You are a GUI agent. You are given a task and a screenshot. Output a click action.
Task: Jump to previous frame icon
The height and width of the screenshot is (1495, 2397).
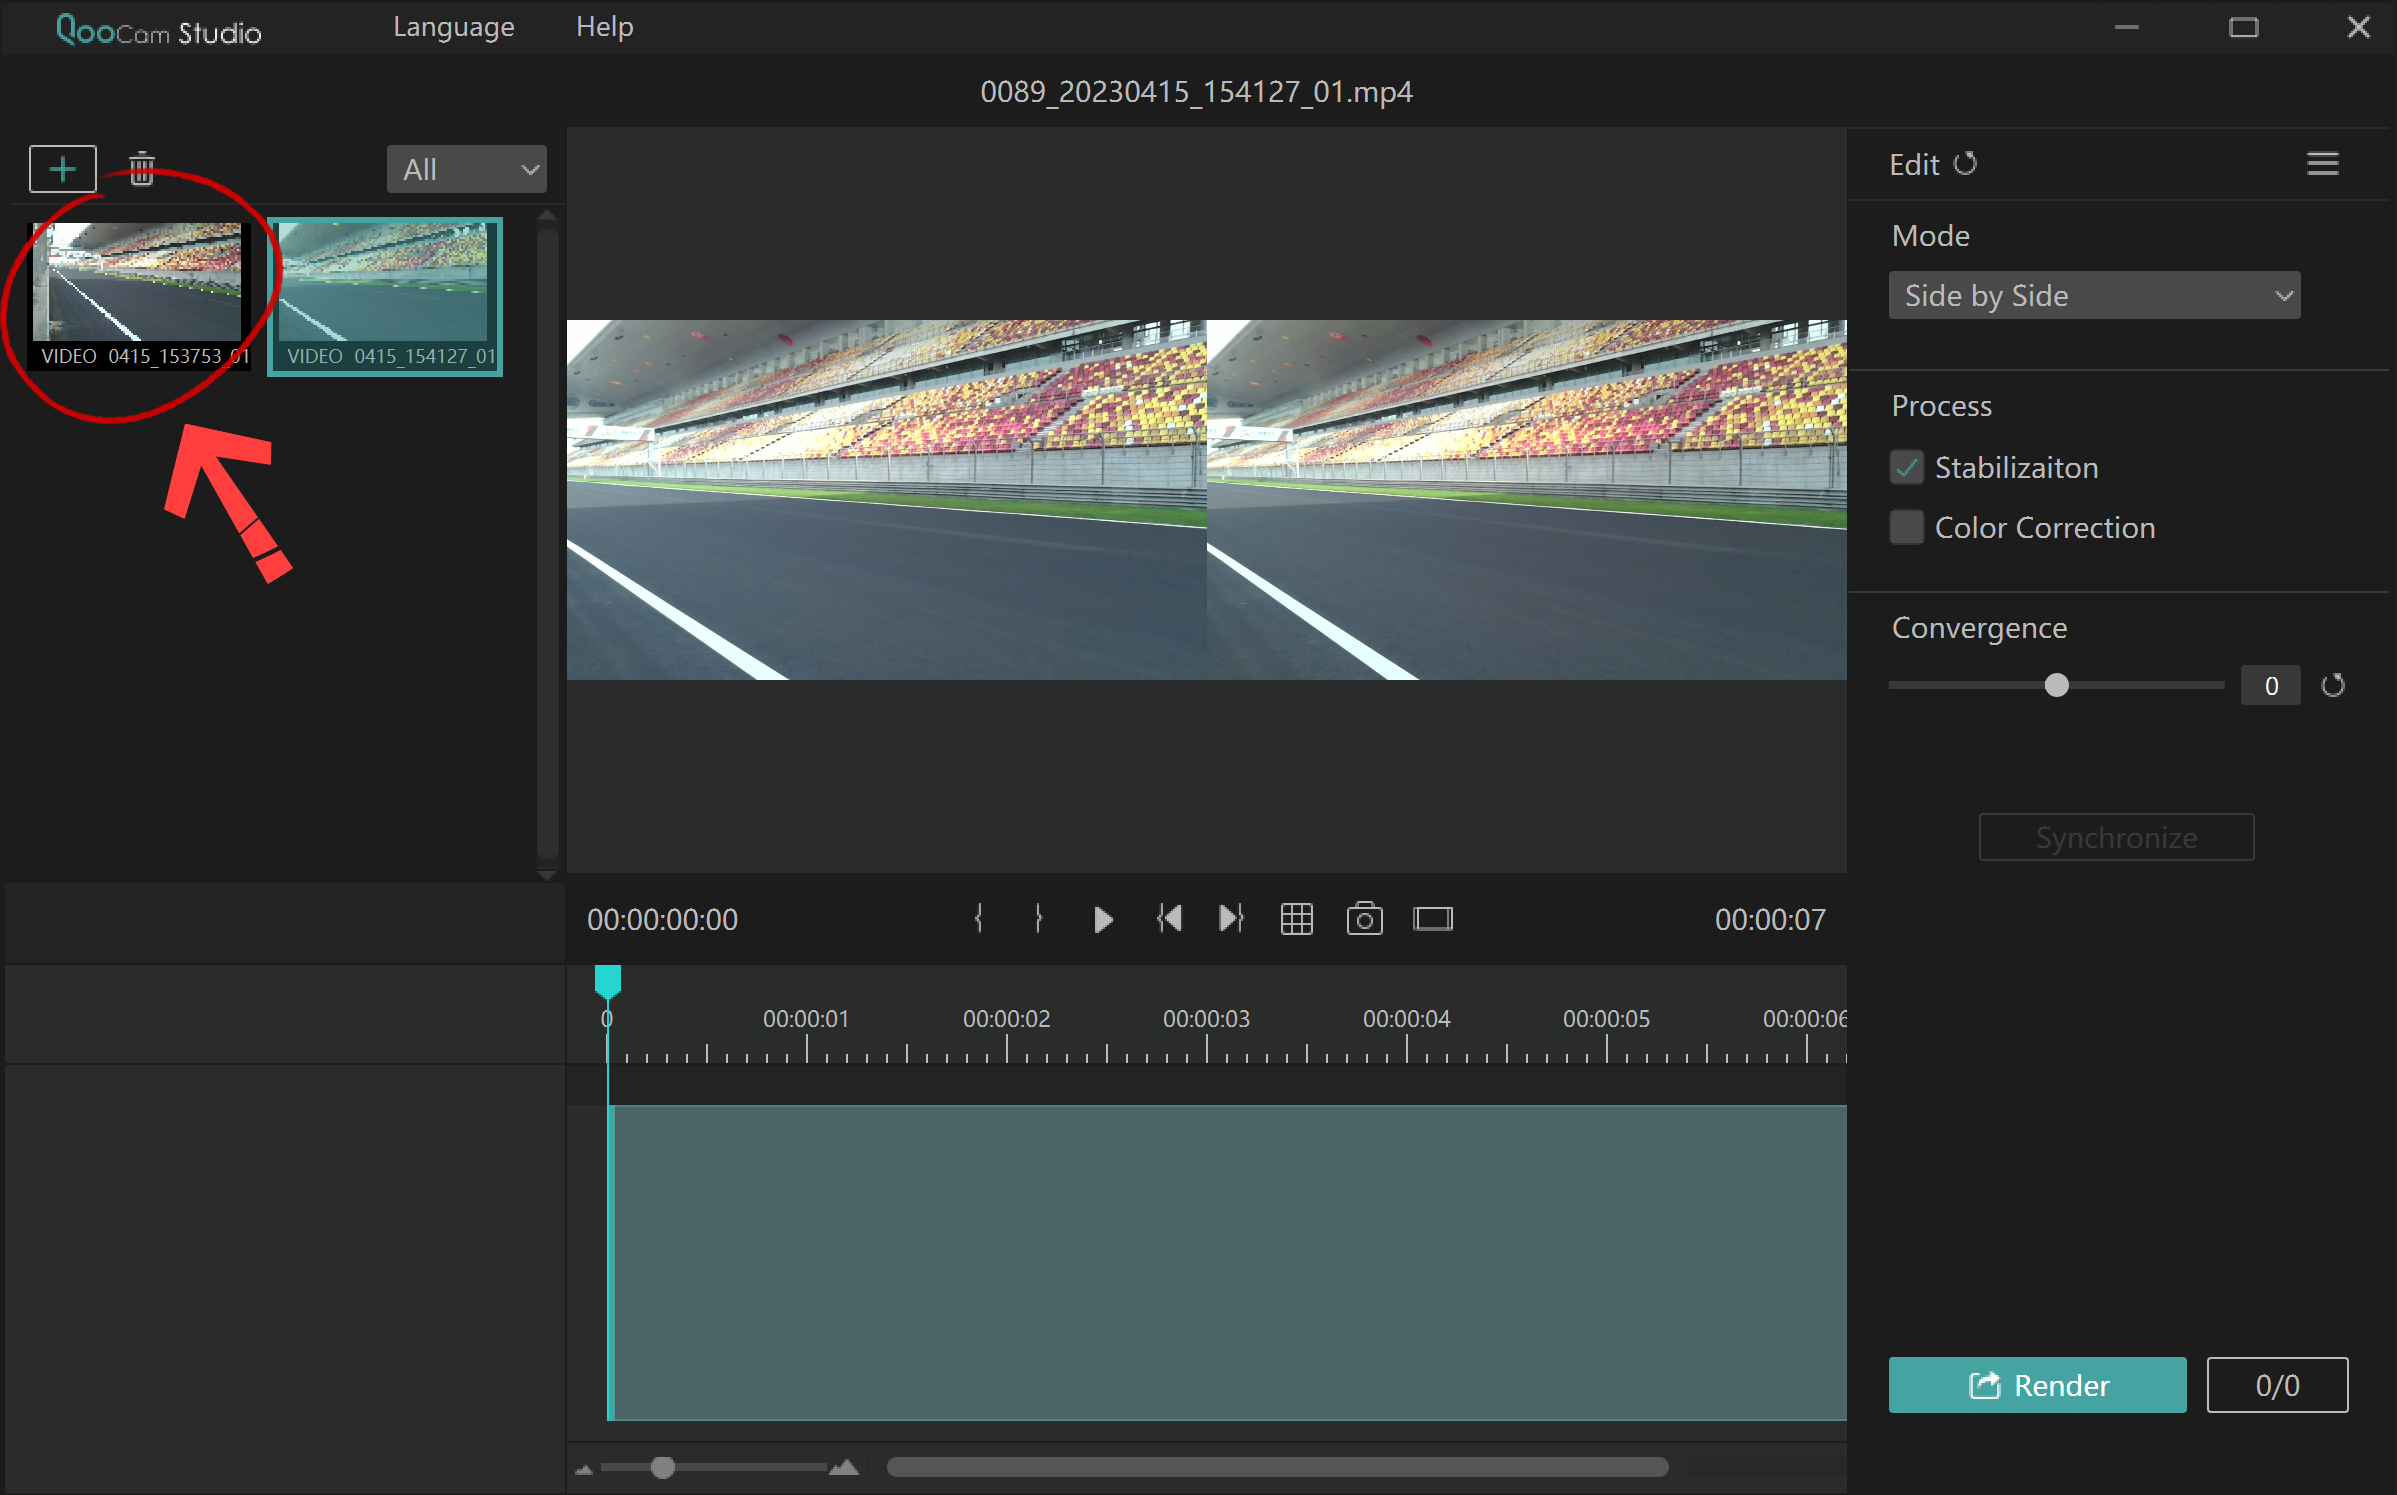(x=1169, y=919)
